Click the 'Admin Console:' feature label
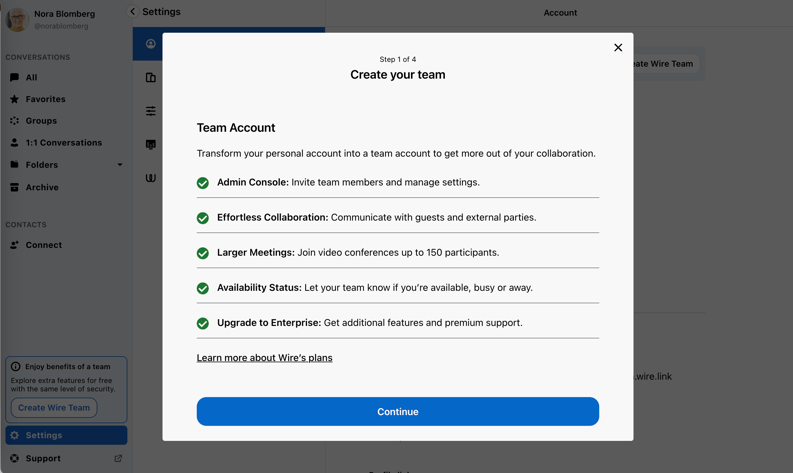The height and width of the screenshot is (473, 793). point(252,182)
